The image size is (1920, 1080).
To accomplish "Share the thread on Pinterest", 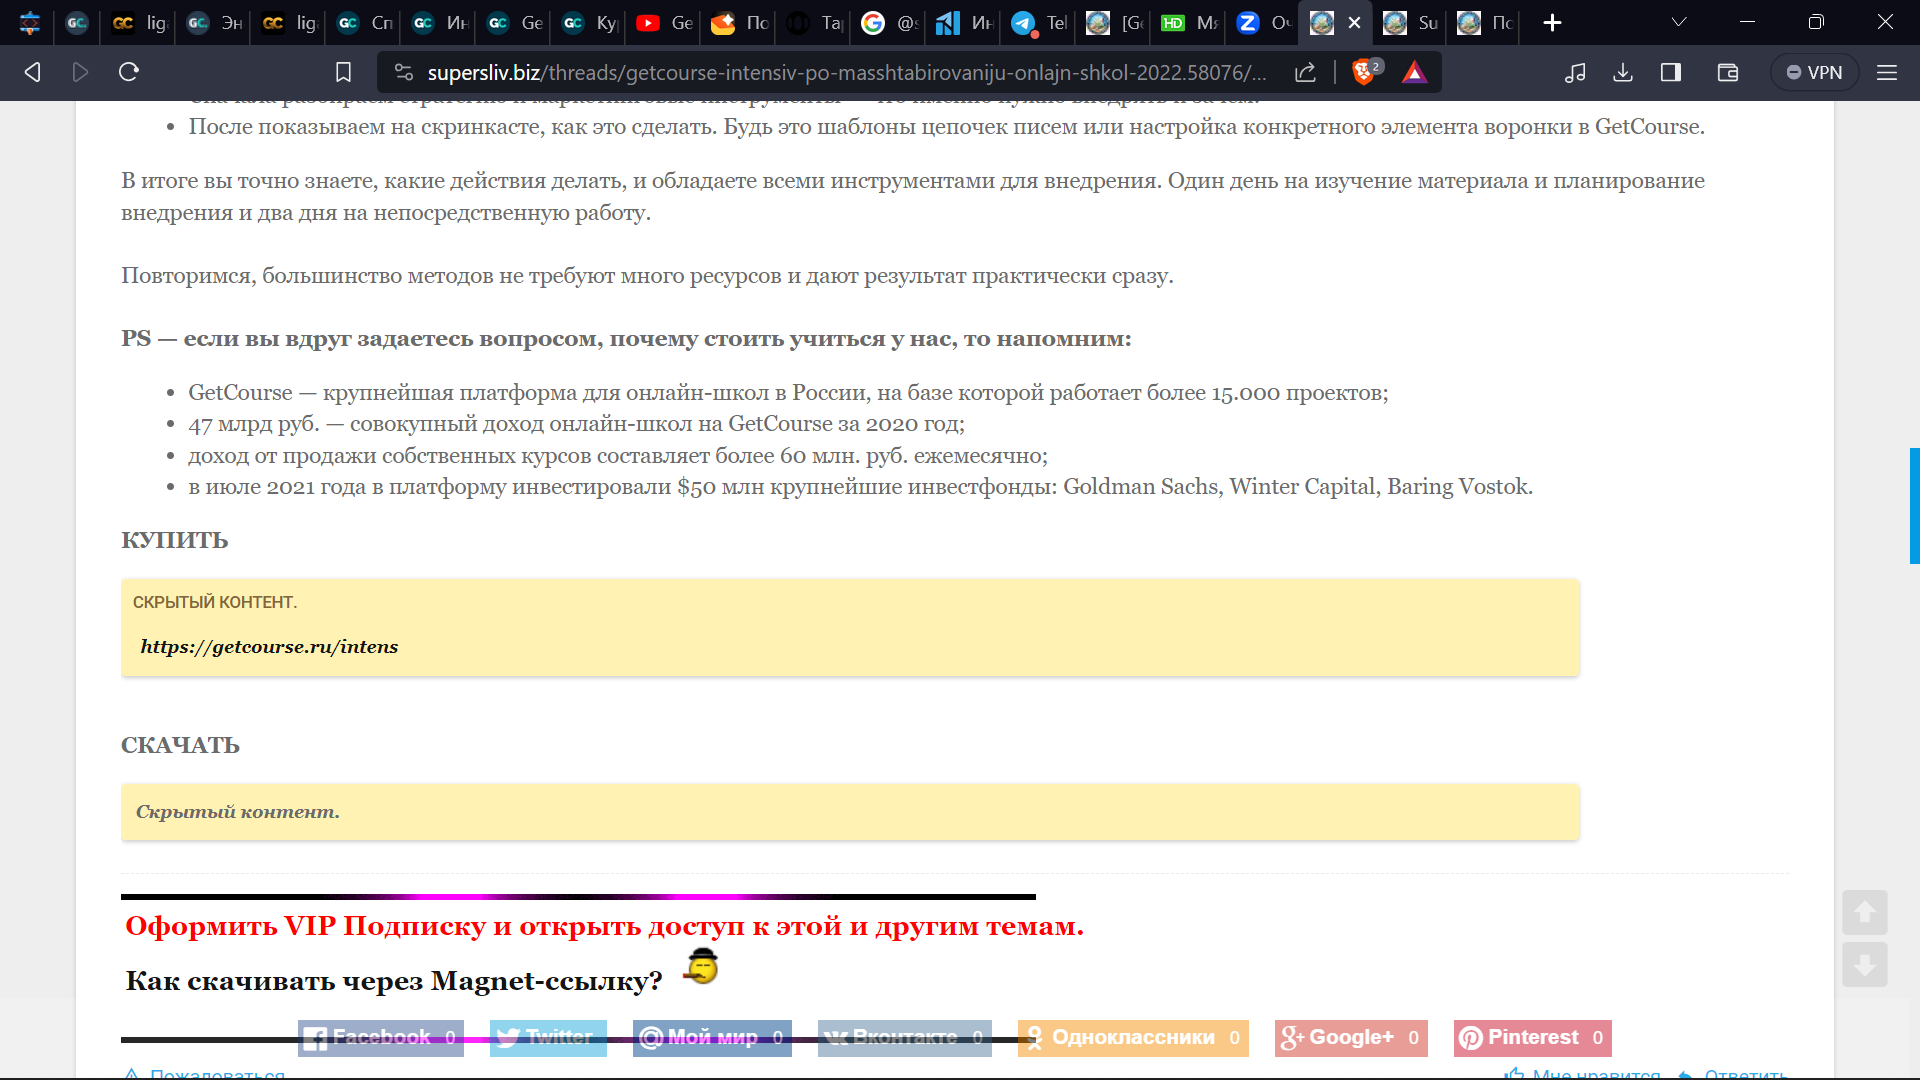I will pos(1533,1038).
